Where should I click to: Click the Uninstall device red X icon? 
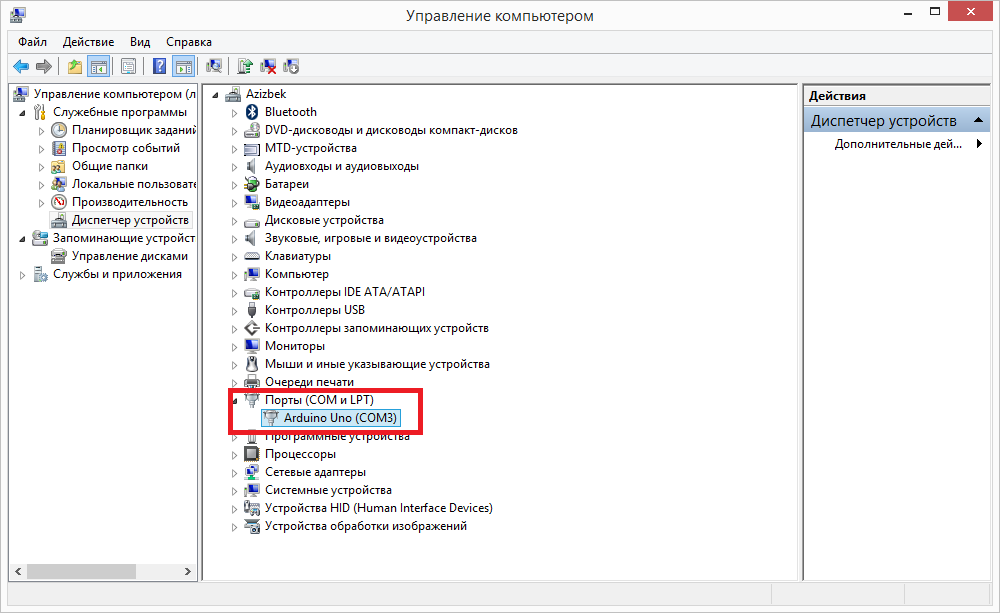coord(268,66)
